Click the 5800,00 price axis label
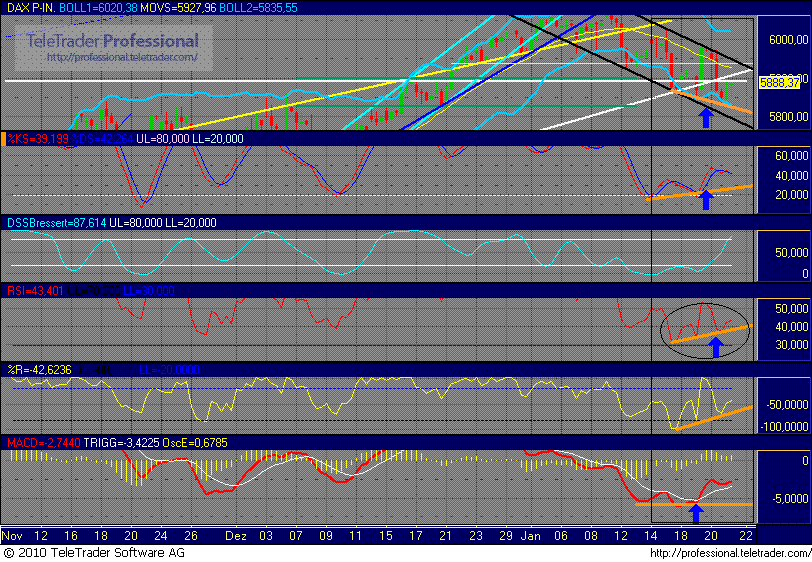The image size is (812, 562). pos(788,117)
